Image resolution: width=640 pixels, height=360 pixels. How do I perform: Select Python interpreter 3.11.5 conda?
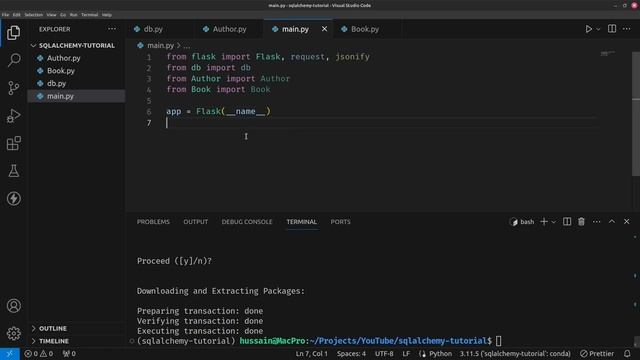[515, 354]
